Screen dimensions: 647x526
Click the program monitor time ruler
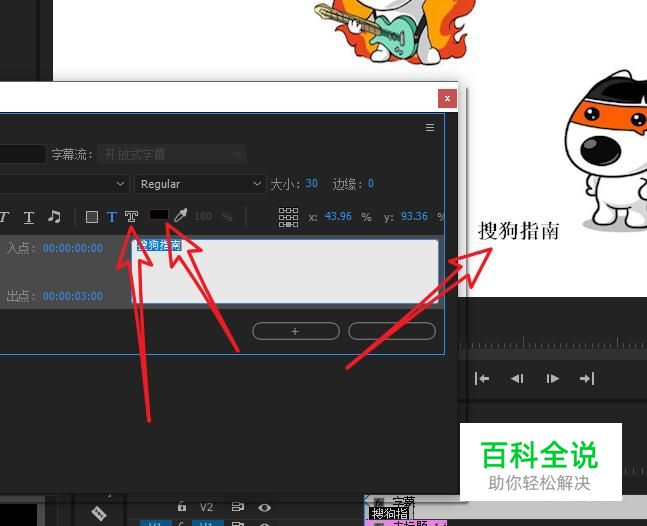click(553, 343)
